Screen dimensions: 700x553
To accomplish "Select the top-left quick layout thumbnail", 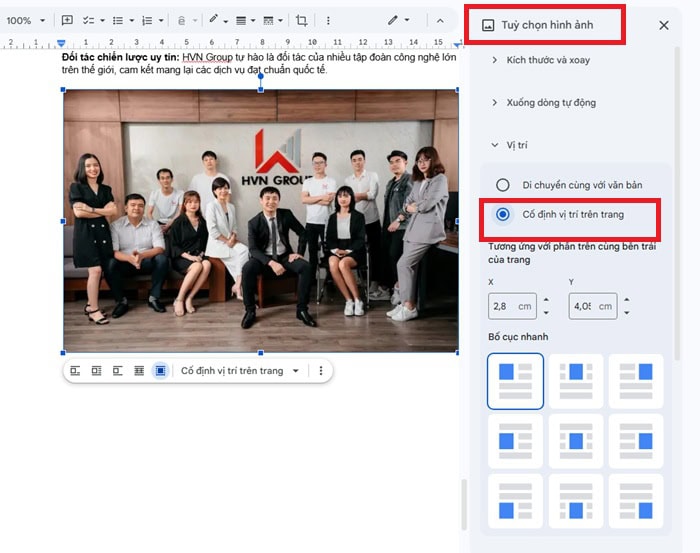I will coord(515,381).
